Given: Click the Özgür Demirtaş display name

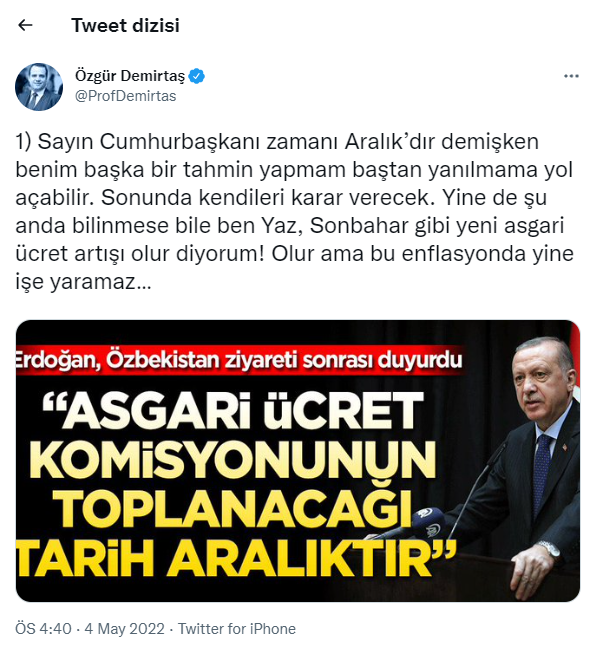Looking at the screenshot, I should tap(130, 76).
